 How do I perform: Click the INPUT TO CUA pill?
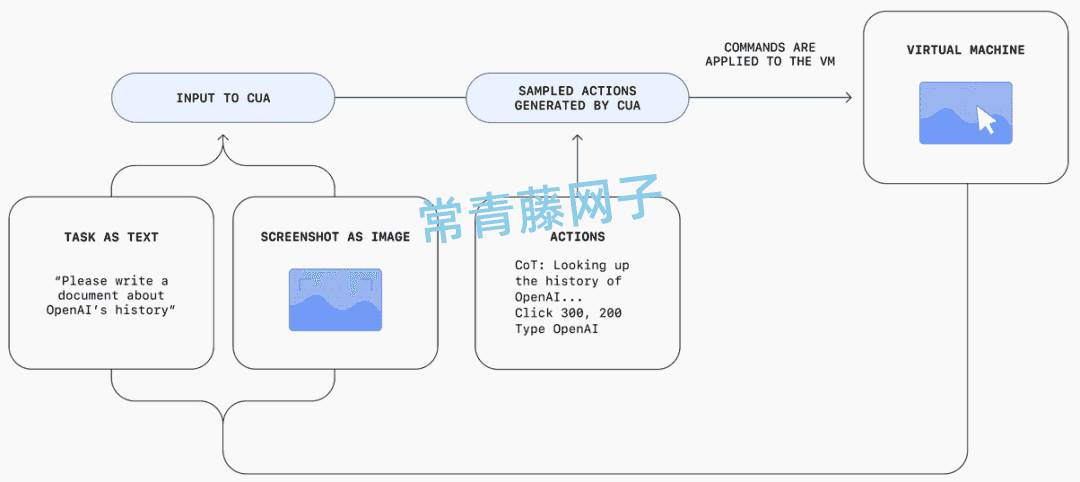223,98
